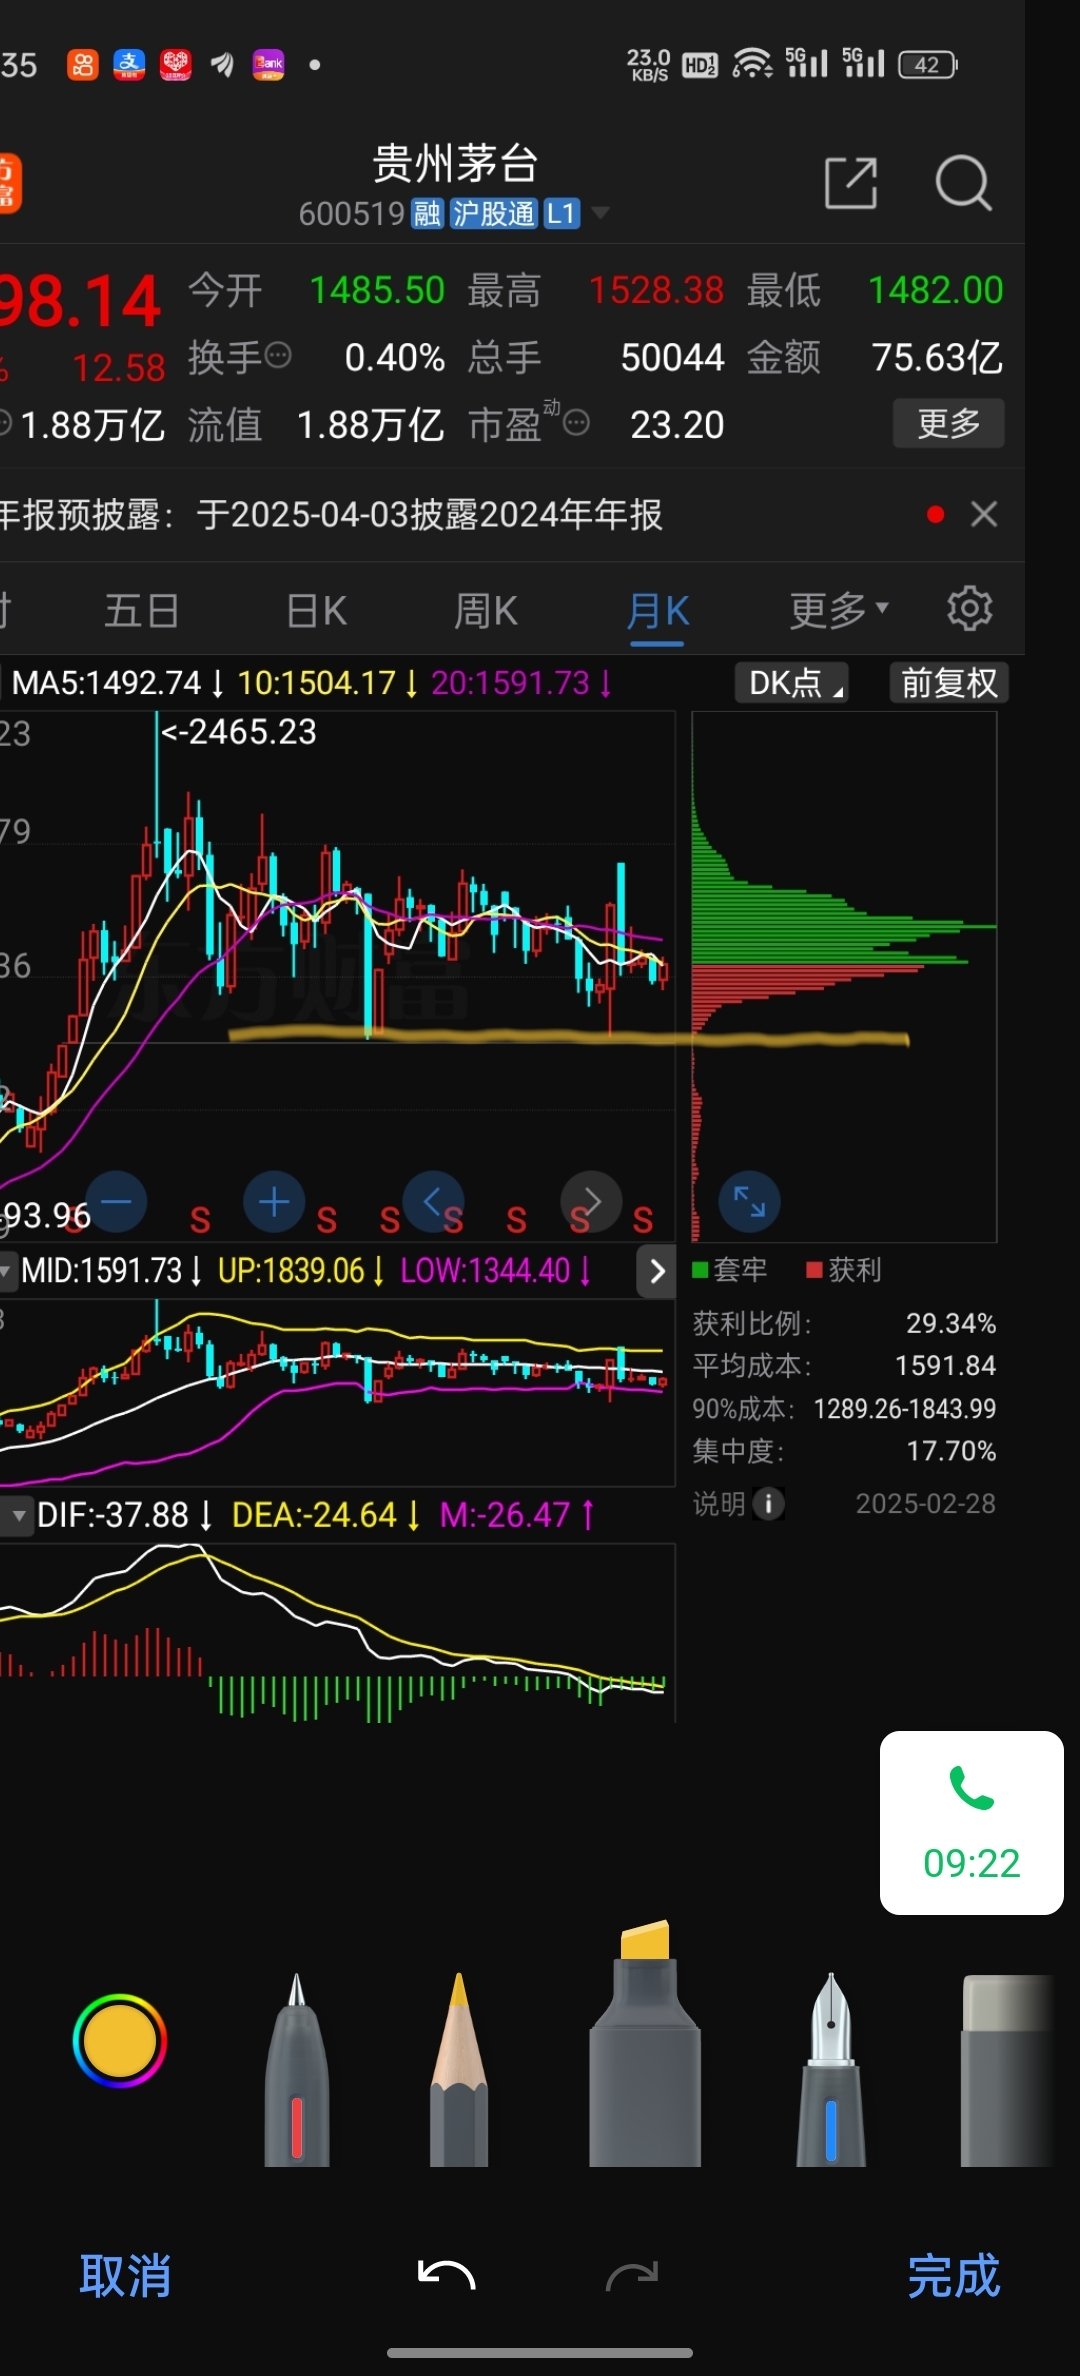Change the 前复权 adjustment mode
Viewport: 1080px width, 2376px height.
pyautogui.click(x=949, y=683)
